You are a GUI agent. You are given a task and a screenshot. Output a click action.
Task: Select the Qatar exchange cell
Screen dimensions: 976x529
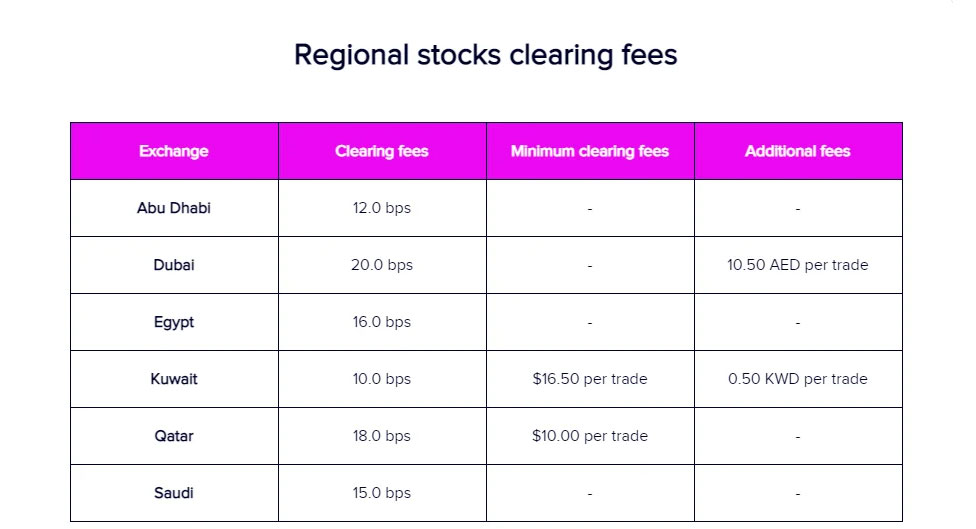[x=174, y=436]
